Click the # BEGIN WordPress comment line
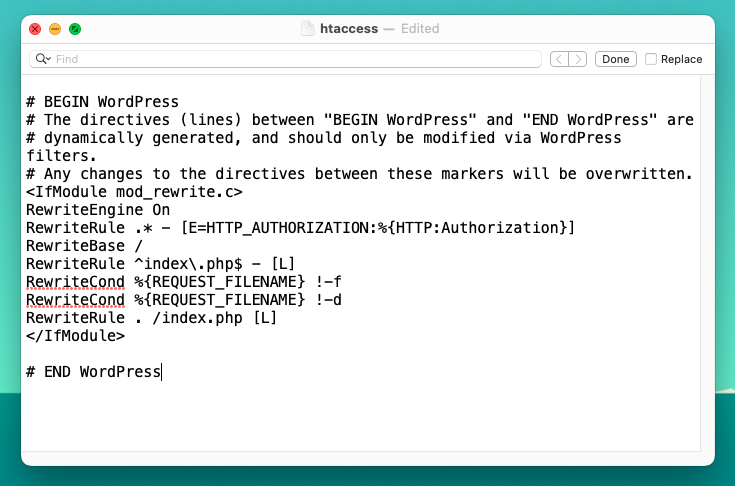Viewport: 735px width, 486px height. point(102,101)
